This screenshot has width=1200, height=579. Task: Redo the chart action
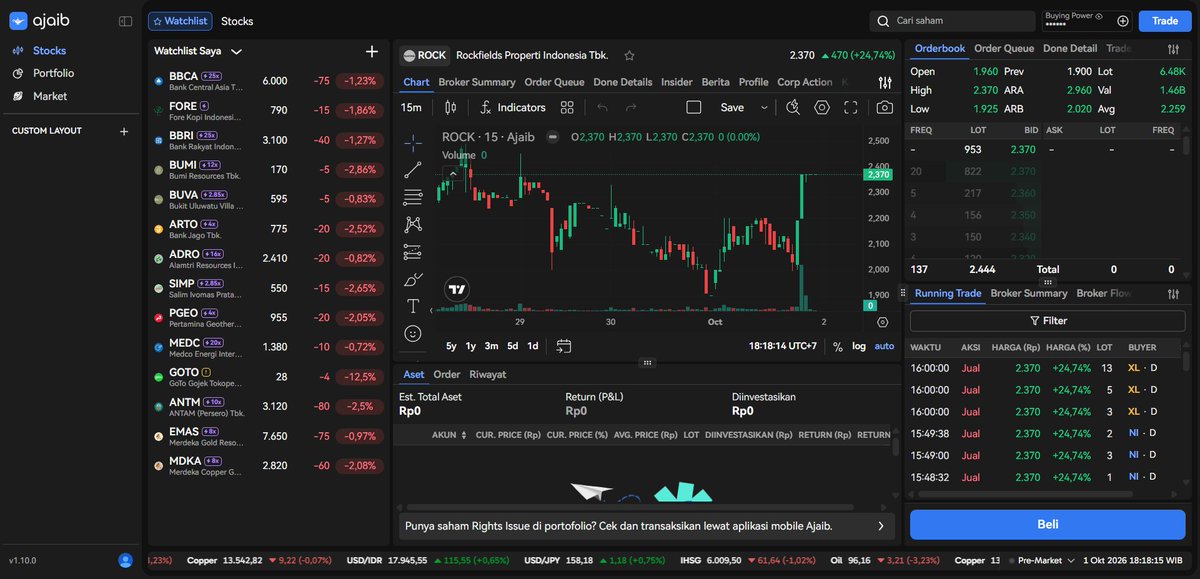631,107
